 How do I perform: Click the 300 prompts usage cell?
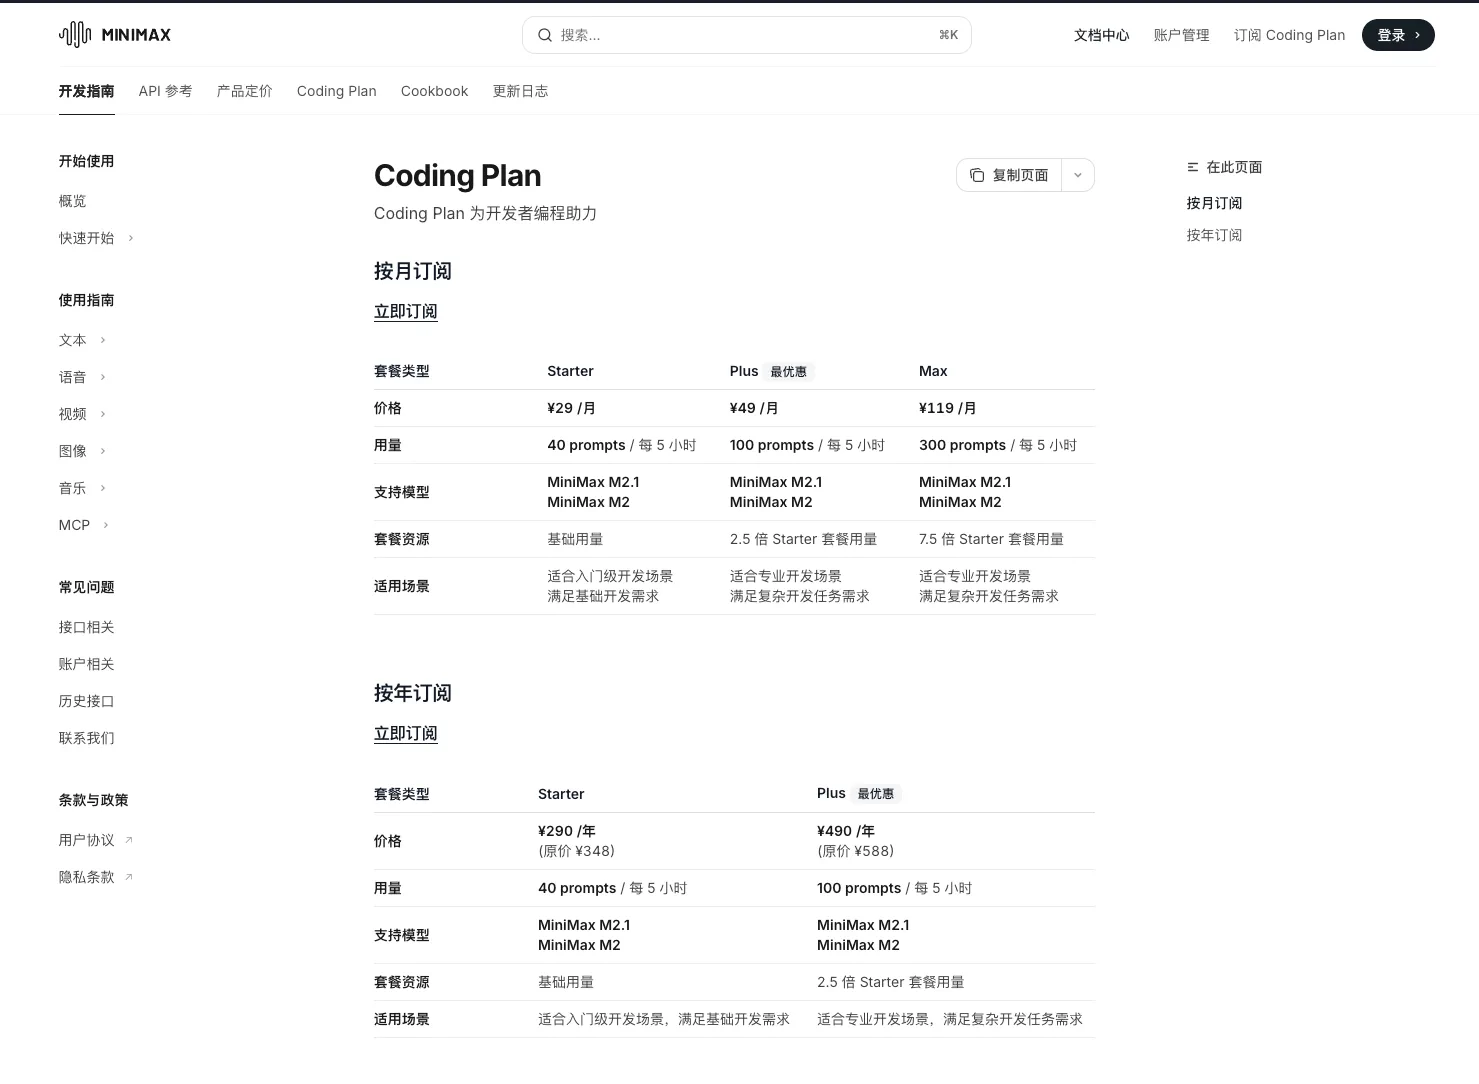pyautogui.click(x=998, y=445)
